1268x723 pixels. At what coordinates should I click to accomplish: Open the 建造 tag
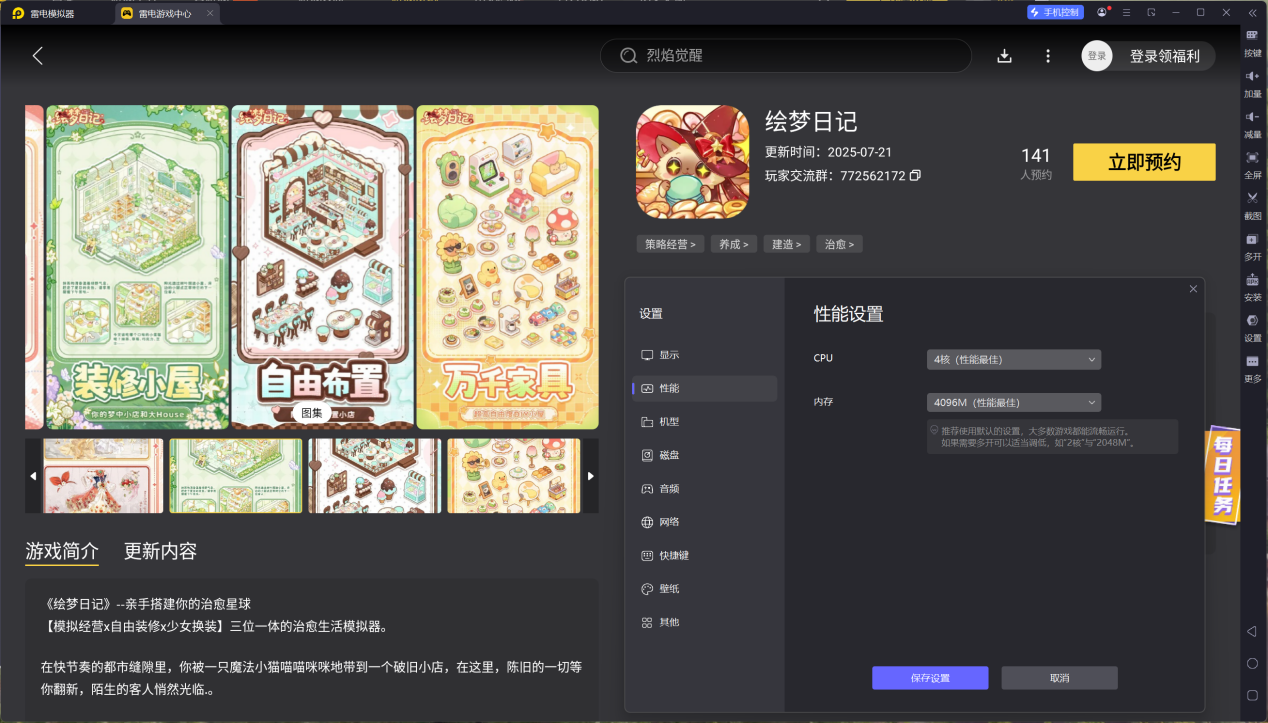pyautogui.click(x=786, y=244)
